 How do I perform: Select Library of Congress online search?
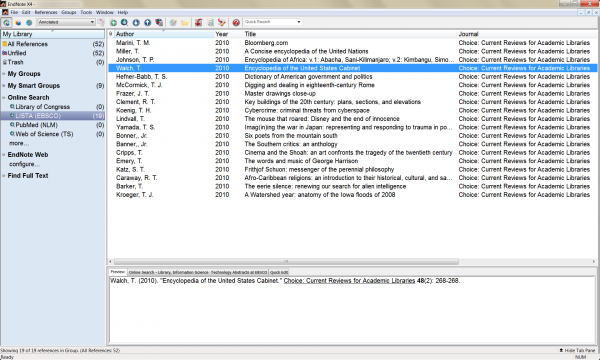(53, 107)
